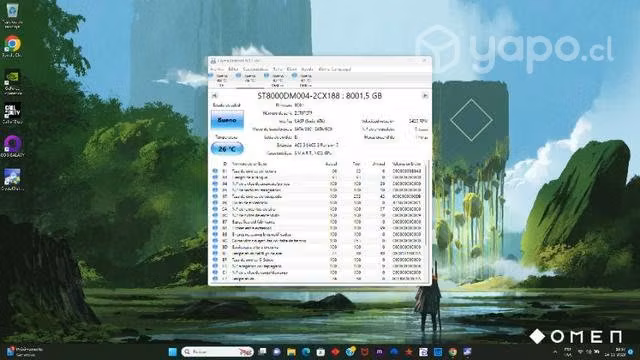Click the rotation speed RPM value
Viewport: 640px width, 360px height.
click(418, 121)
